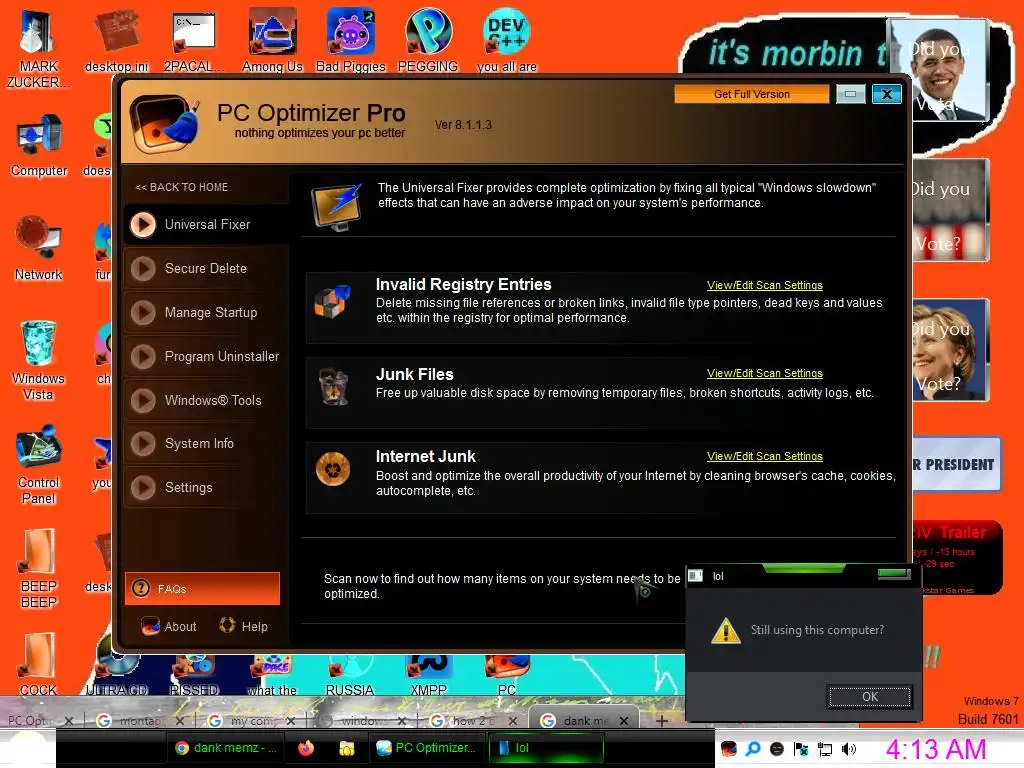The width and height of the screenshot is (1024, 768).
Task: Click the warning icon in lol dialog
Action: 726,631
